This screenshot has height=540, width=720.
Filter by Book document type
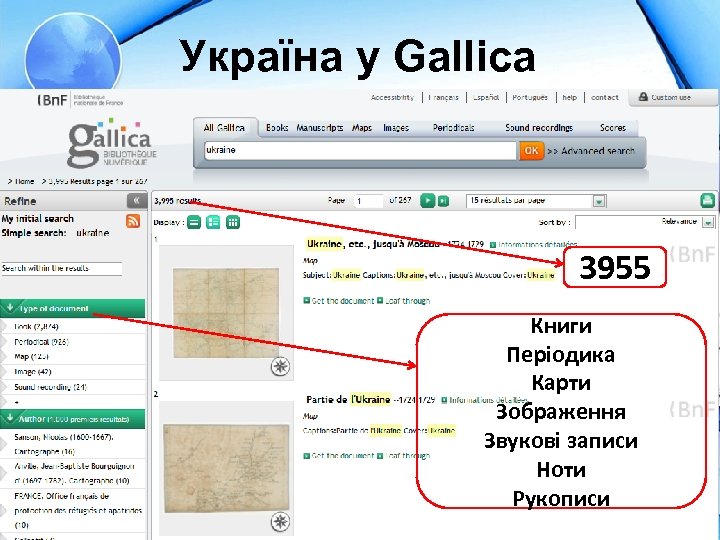point(36,326)
